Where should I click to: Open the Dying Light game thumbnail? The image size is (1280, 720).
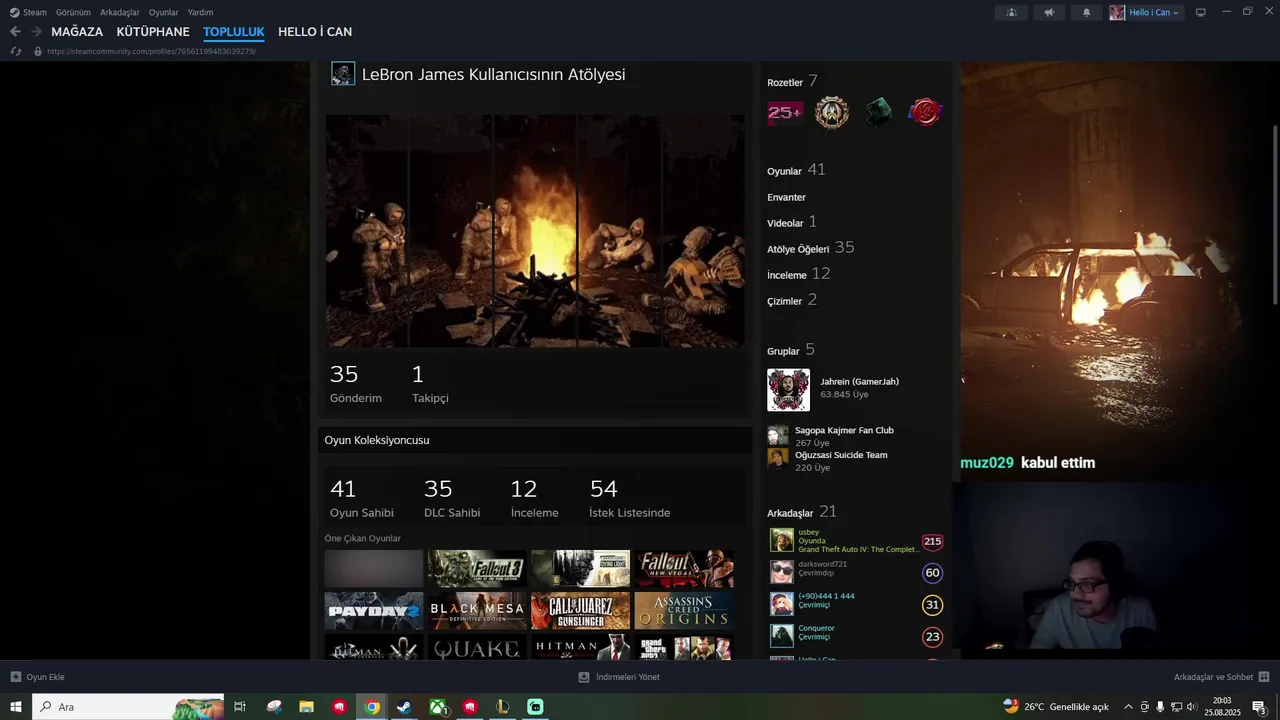point(580,568)
